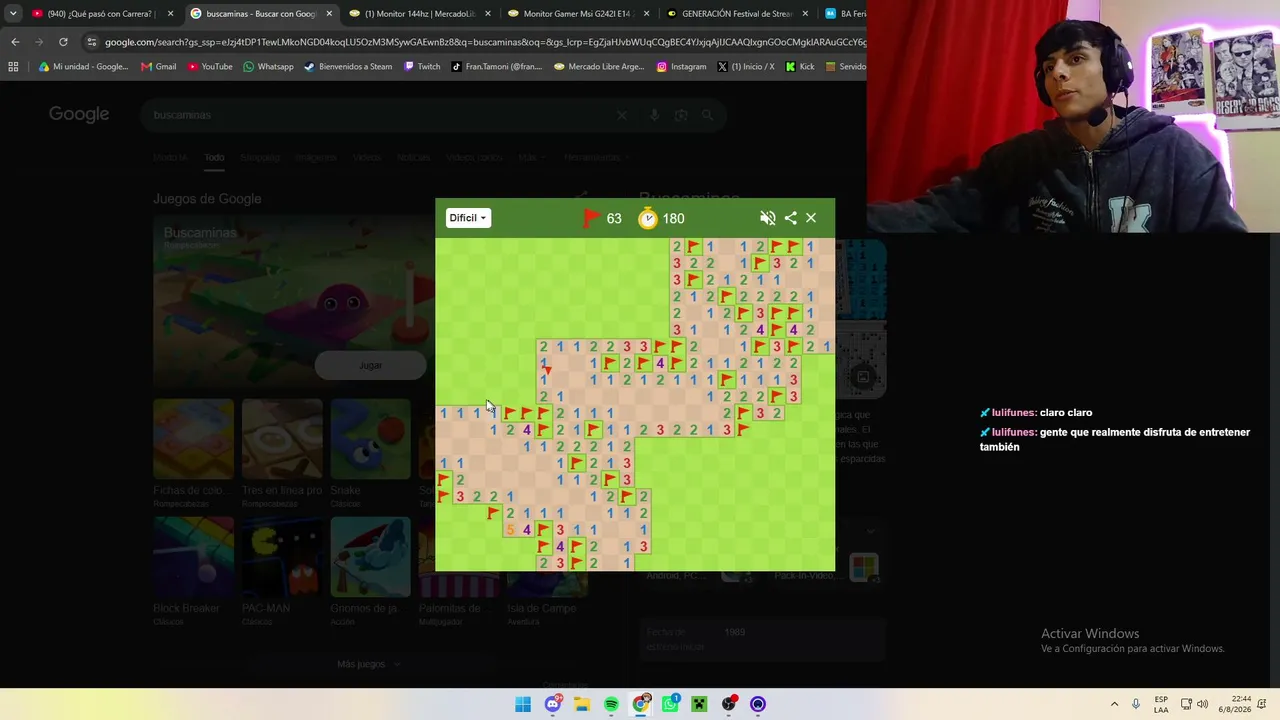Screen dimensions: 1280x720
Task: Open the Windows Start menu
Action: click(523, 704)
